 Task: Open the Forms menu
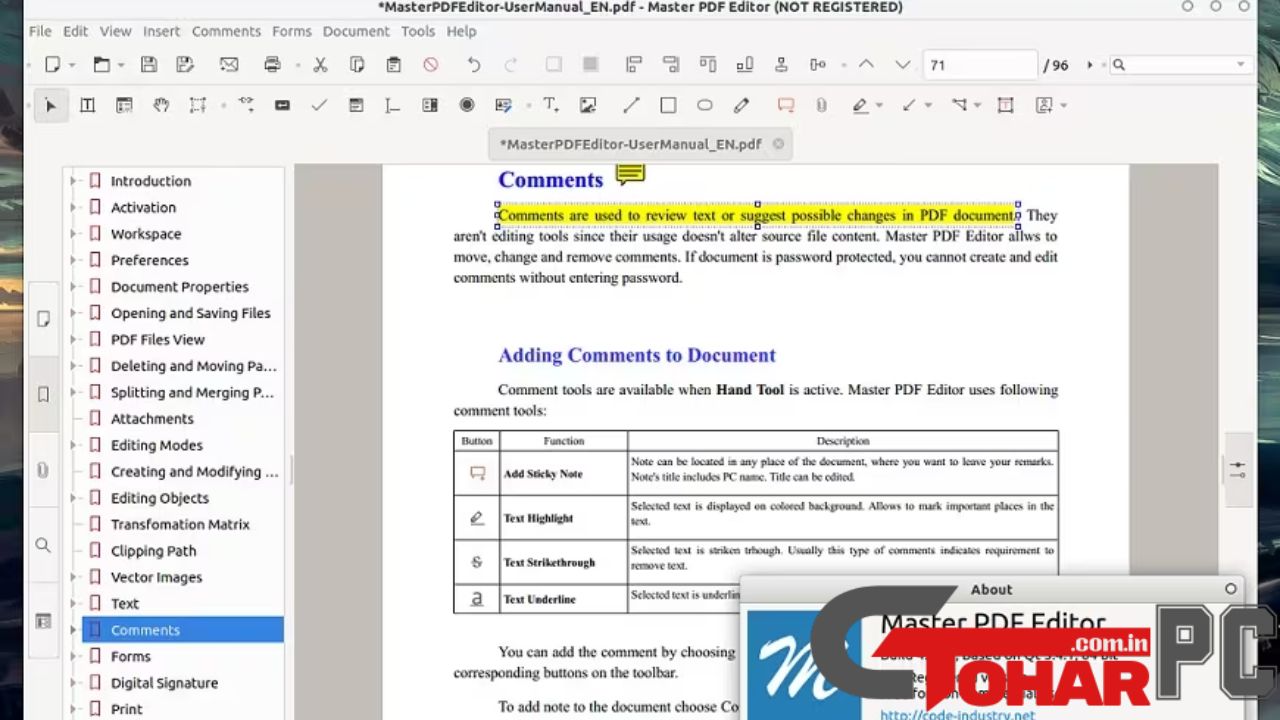click(x=292, y=31)
